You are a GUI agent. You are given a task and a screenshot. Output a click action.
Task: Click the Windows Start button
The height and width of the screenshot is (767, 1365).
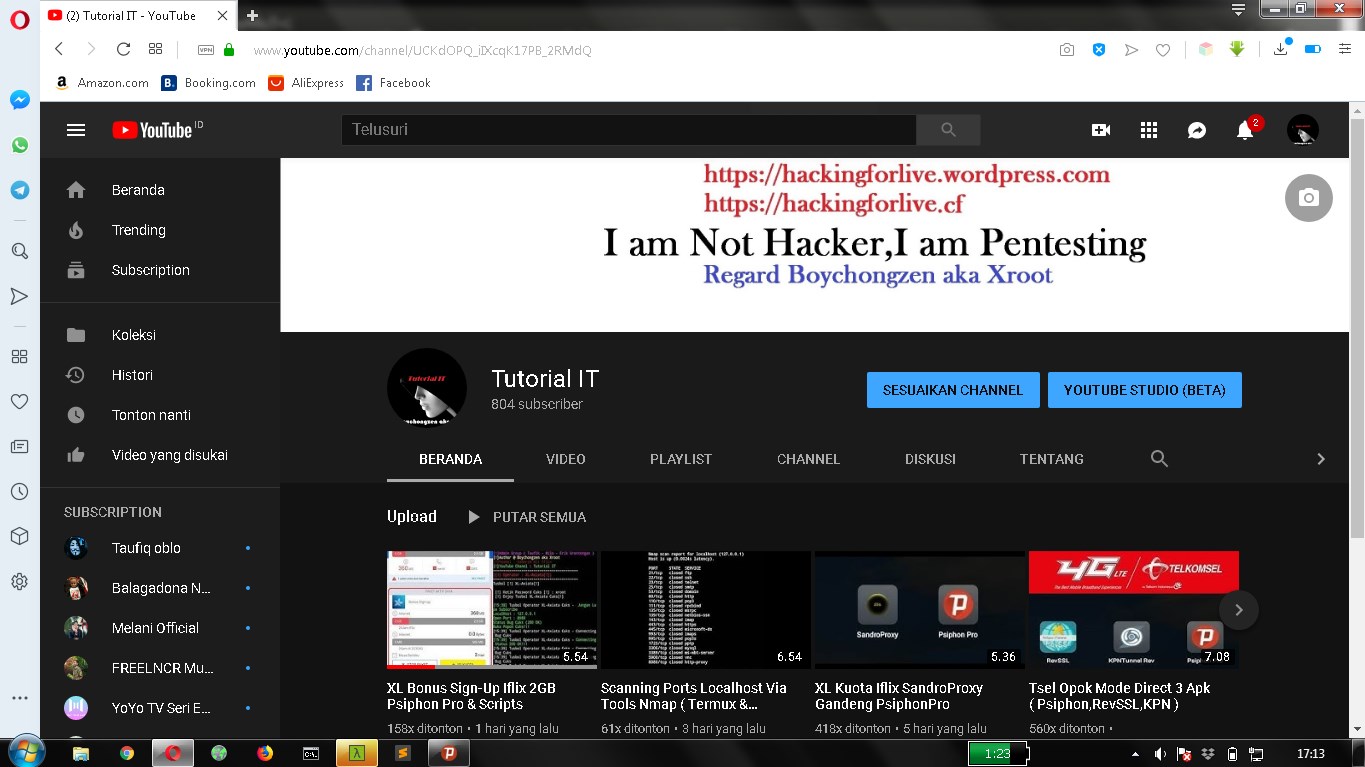click(25, 752)
